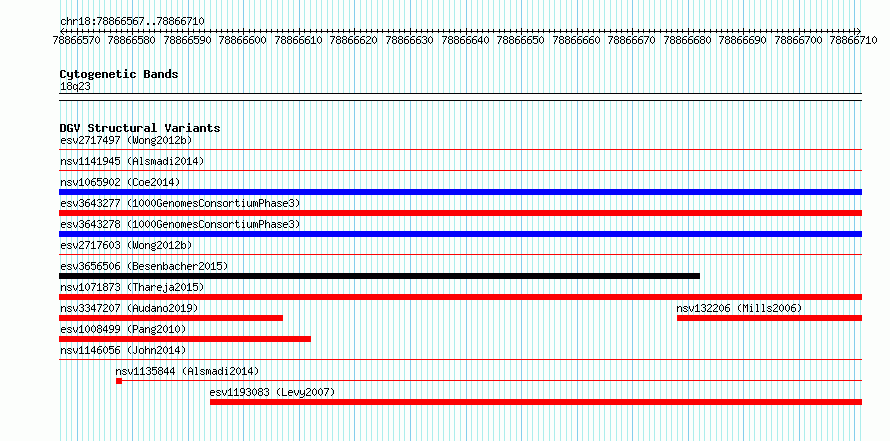
Task: Select the red bar under esv1193083
Action: (536, 402)
